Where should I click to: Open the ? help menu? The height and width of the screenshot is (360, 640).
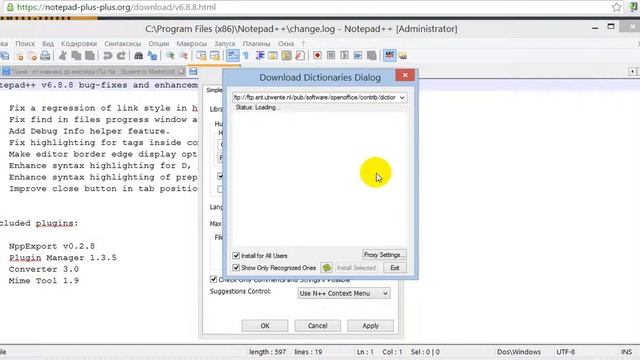point(303,43)
